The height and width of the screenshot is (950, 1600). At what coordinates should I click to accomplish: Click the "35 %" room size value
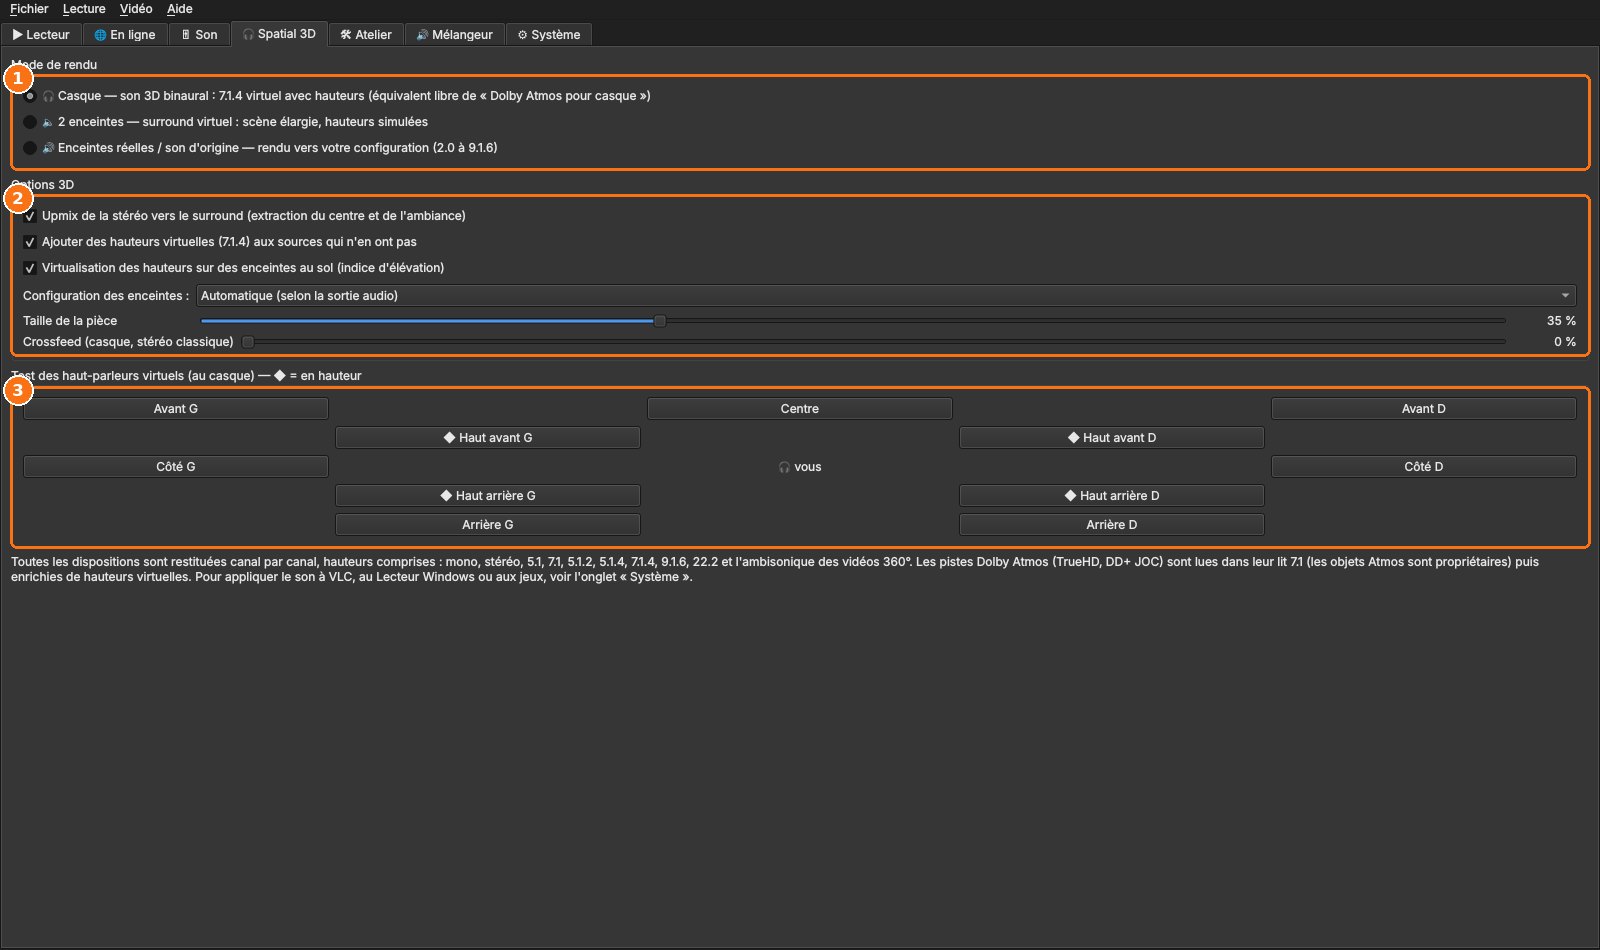tap(1561, 321)
